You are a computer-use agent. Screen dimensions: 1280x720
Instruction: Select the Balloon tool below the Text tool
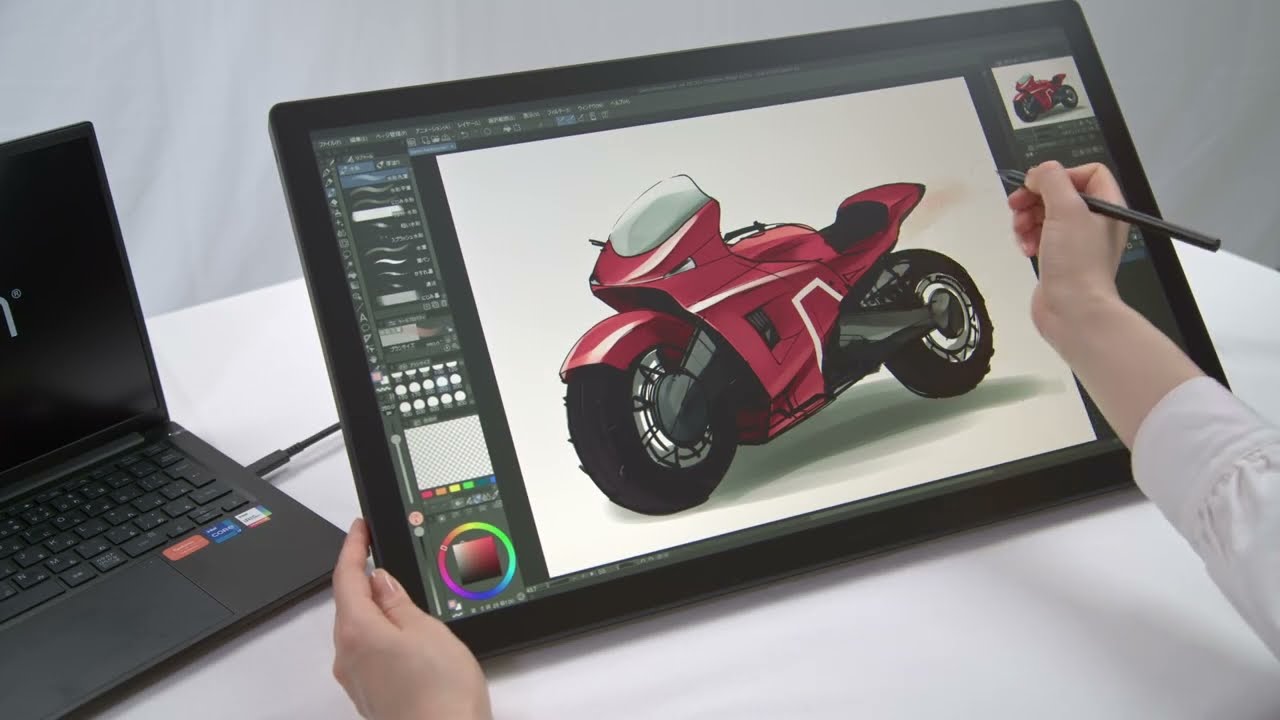365,328
